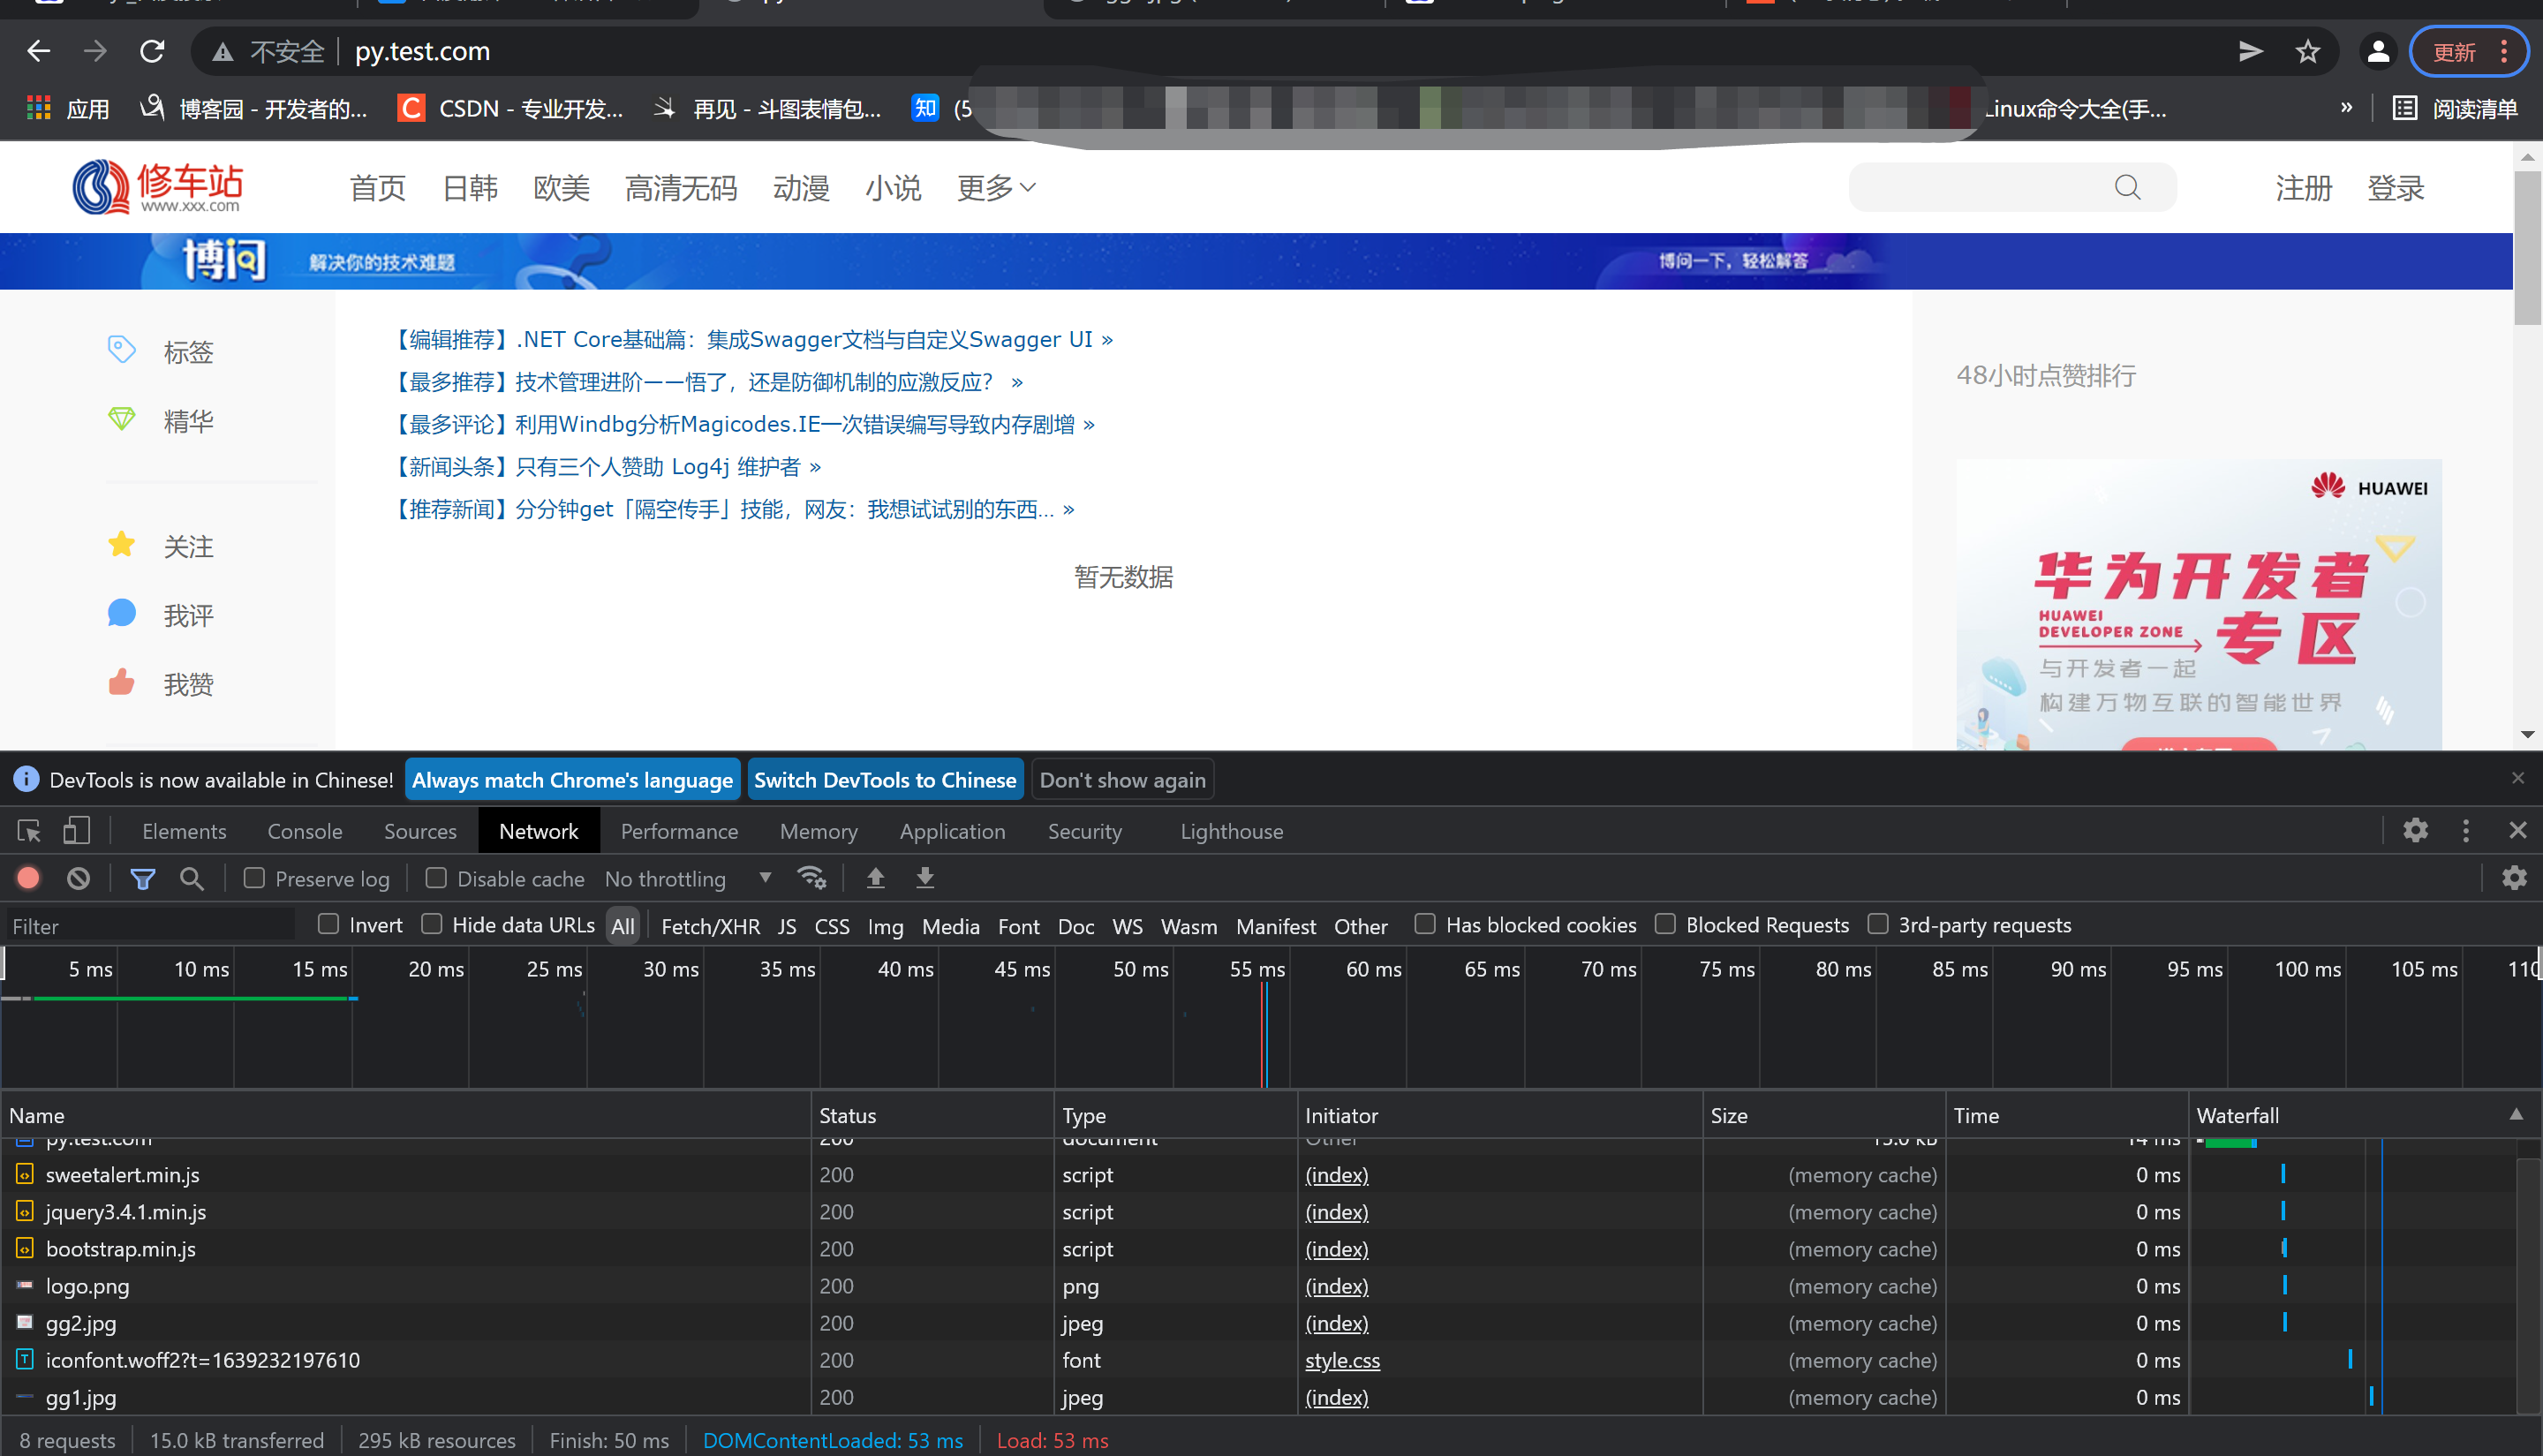Switch to the Performance tab
This screenshot has width=2543, height=1456.
point(679,831)
